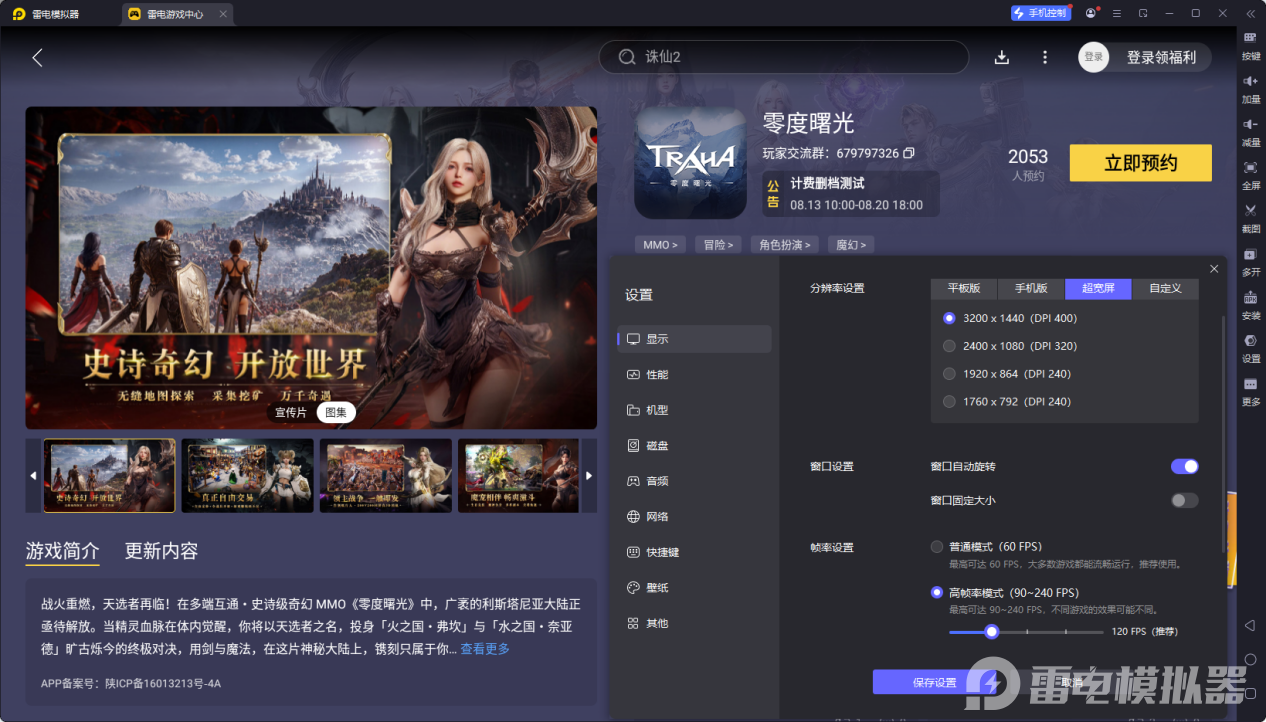Close the 雷电游戏中心 tab
Viewport: 1266px width, 722px height.
[x=222, y=14]
